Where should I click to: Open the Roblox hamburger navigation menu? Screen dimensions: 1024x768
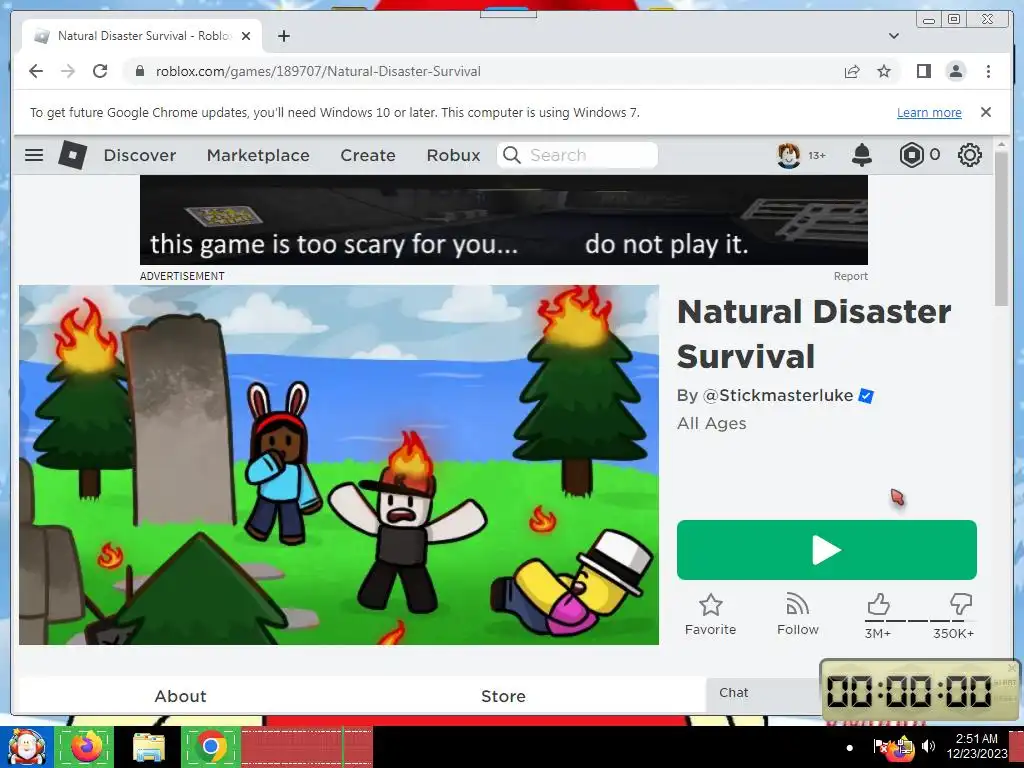(x=34, y=155)
